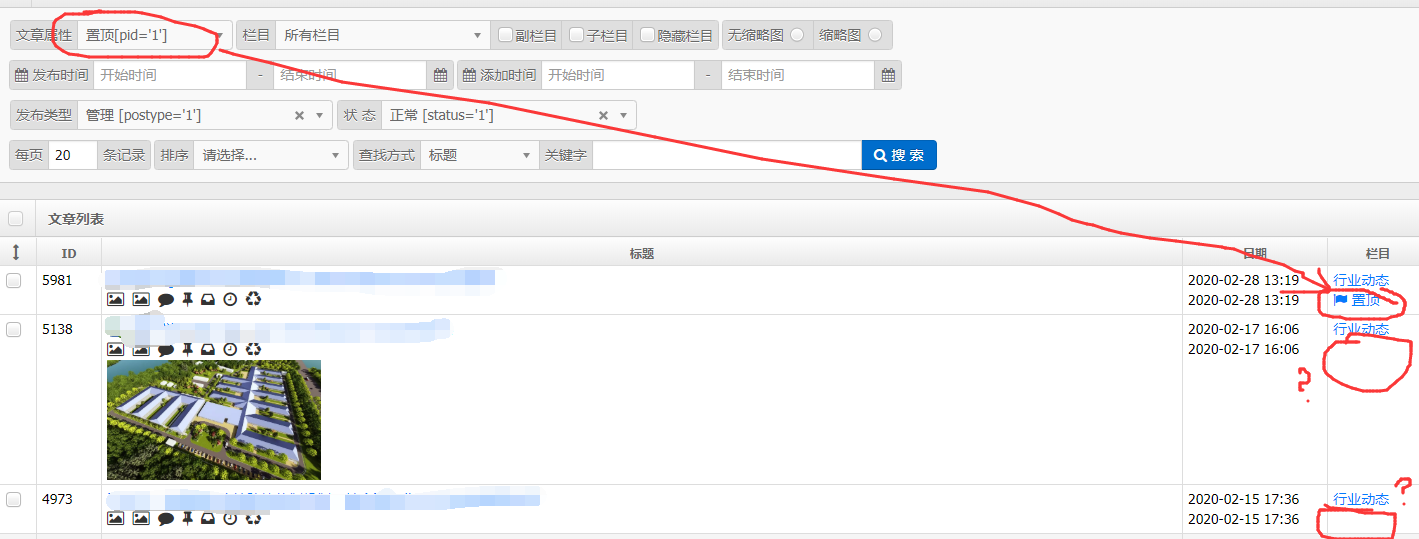Click the 日期 column header
The width and height of the screenshot is (1419, 539).
pos(1255,253)
